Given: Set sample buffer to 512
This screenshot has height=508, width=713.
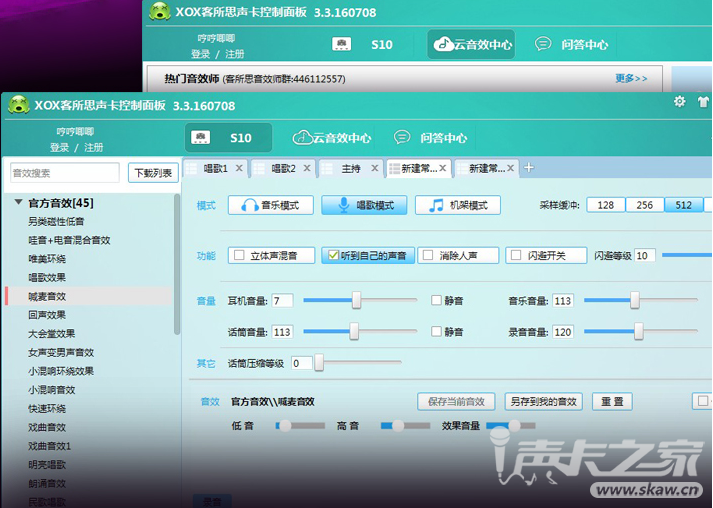Looking at the screenshot, I should pyautogui.click(x=683, y=205).
